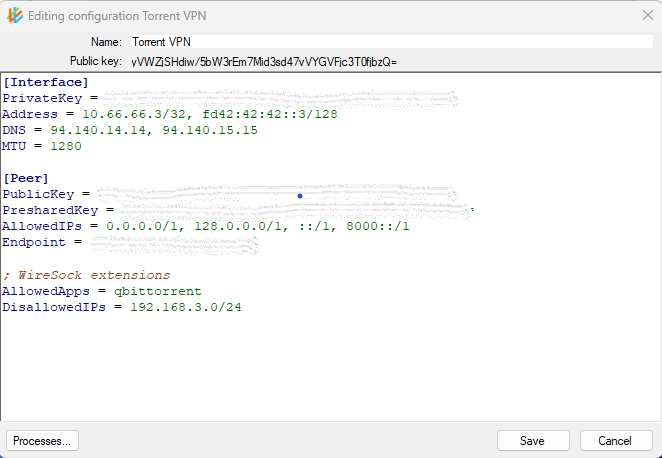Viewport: 662px width, 458px height.
Task: Click the AllowedIPs value 0.0.0.0/1
Action: click(142, 227)
